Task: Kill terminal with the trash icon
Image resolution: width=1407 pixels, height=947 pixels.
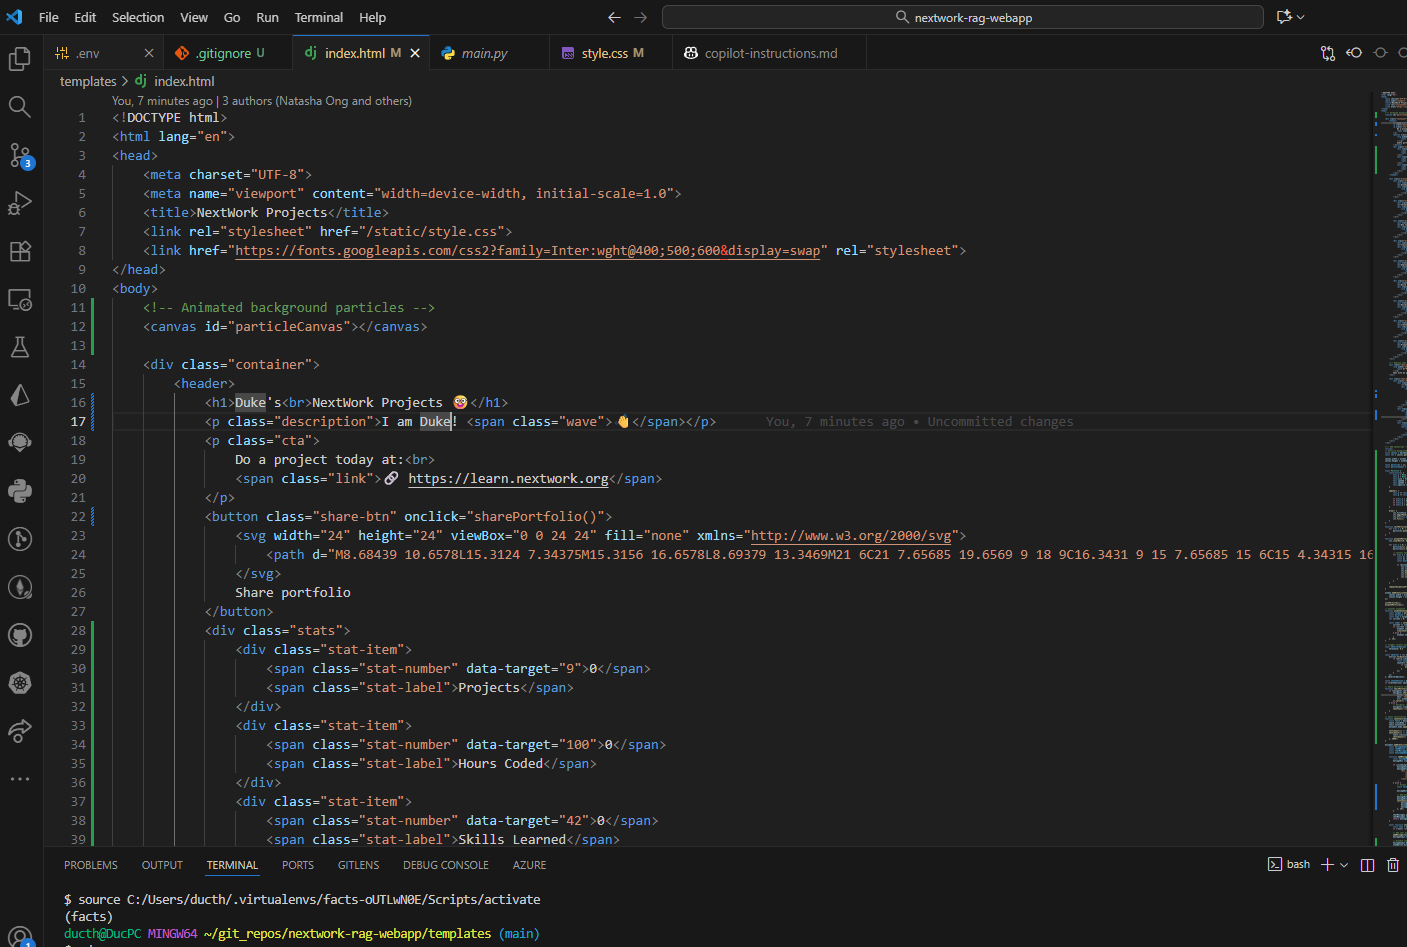Action: pyautogui.click(x=1393, y=865)
